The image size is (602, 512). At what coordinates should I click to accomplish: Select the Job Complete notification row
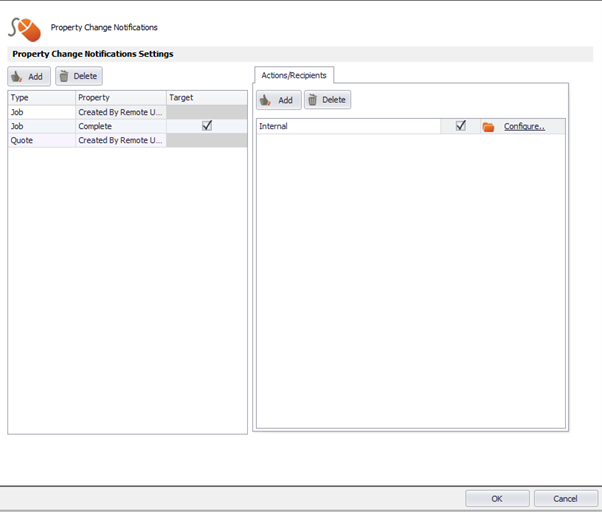point(127,126)
